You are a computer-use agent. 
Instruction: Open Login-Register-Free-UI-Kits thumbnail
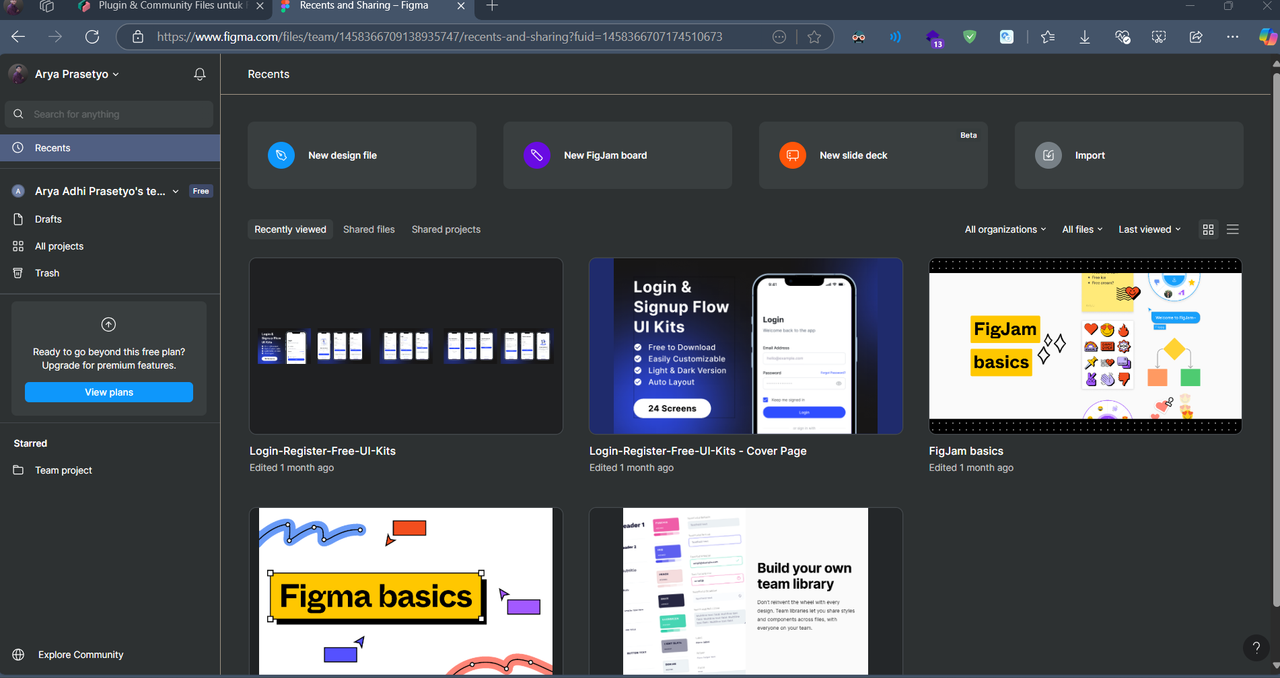click(x=406, y=346)
